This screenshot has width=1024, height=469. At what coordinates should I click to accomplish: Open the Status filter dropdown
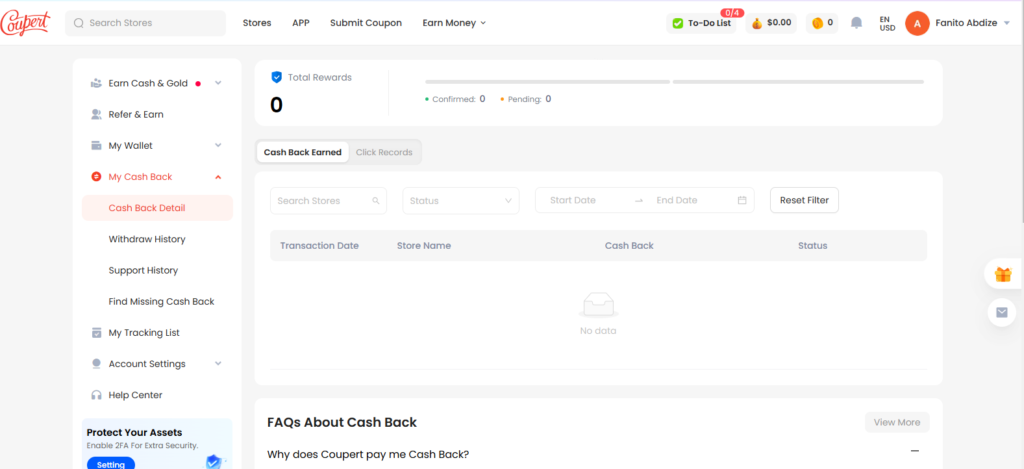tap(460, 201)
